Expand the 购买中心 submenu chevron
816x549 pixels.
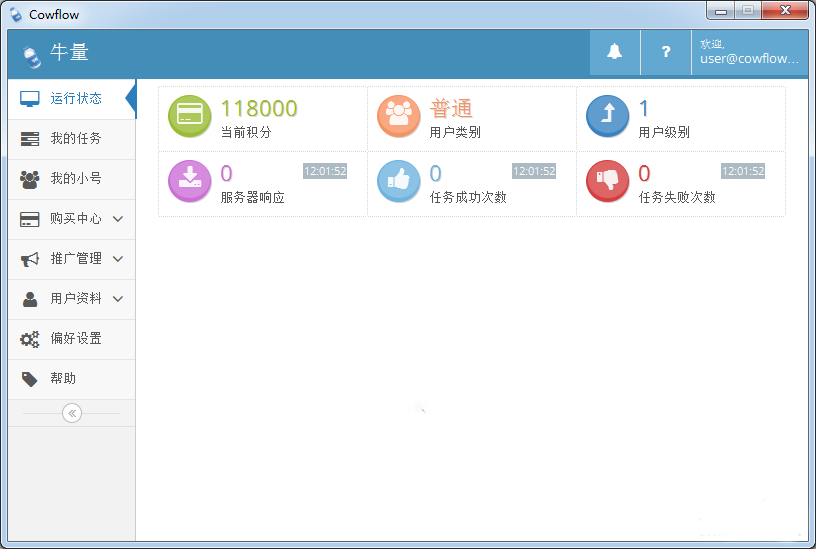pos(118,219)
